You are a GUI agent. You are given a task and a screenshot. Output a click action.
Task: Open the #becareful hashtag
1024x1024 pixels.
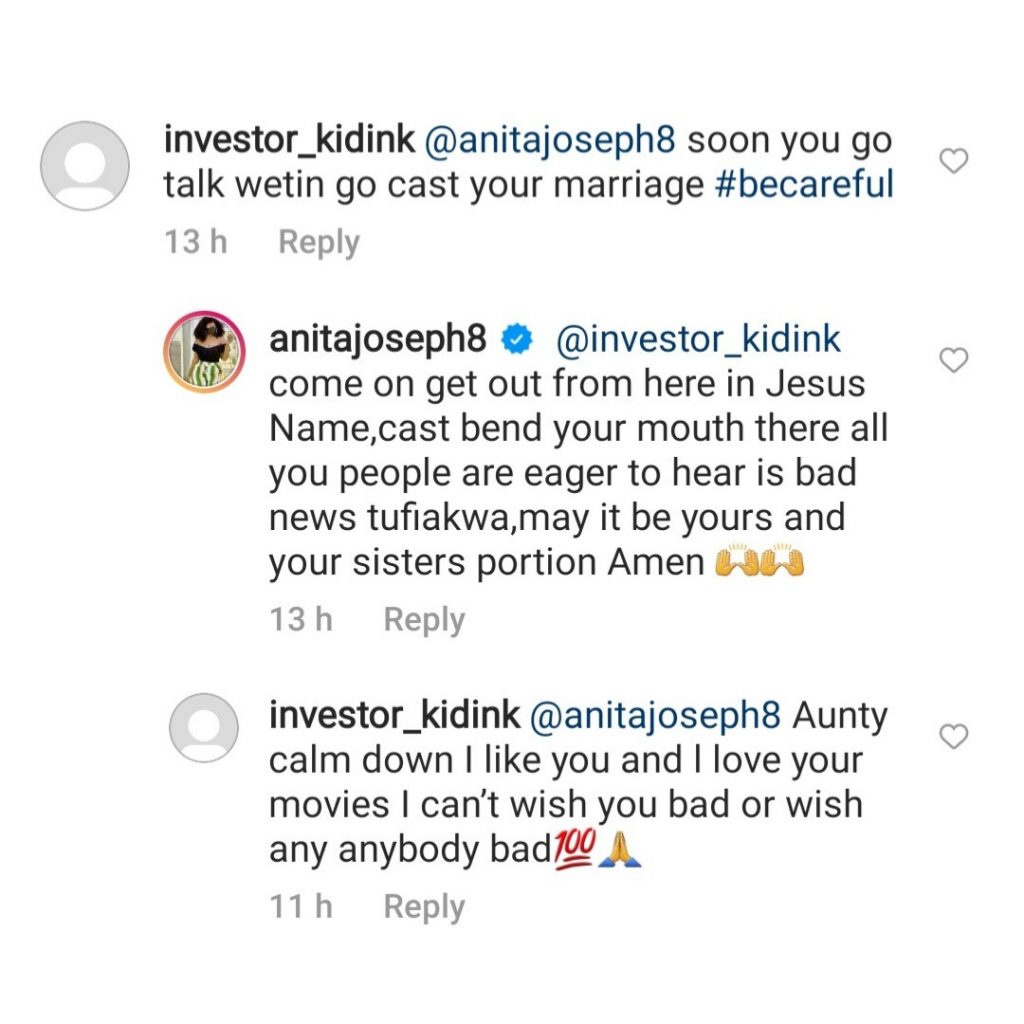point(805,187)
